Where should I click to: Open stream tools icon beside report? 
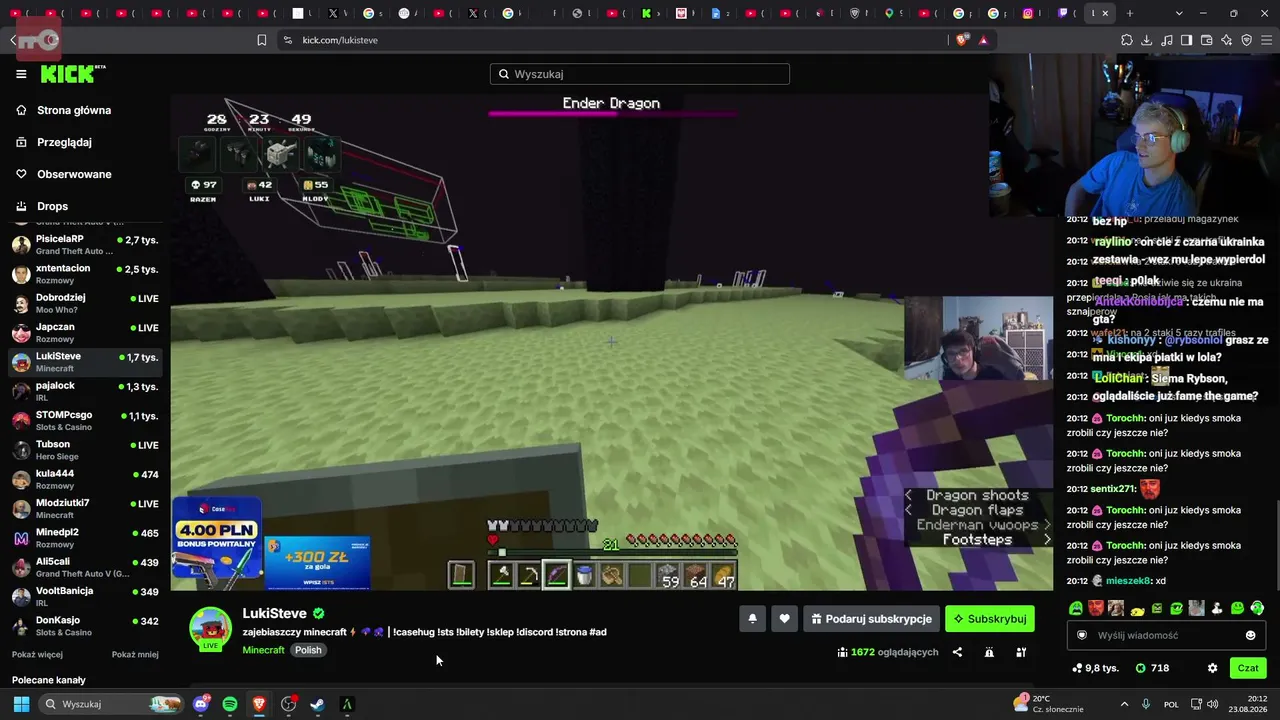(1021, 652)
